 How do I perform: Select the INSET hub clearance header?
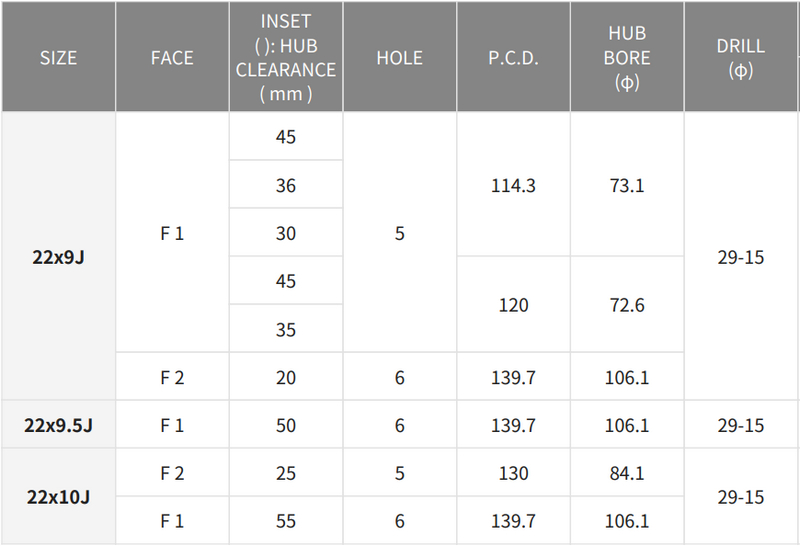click(286, 57)
